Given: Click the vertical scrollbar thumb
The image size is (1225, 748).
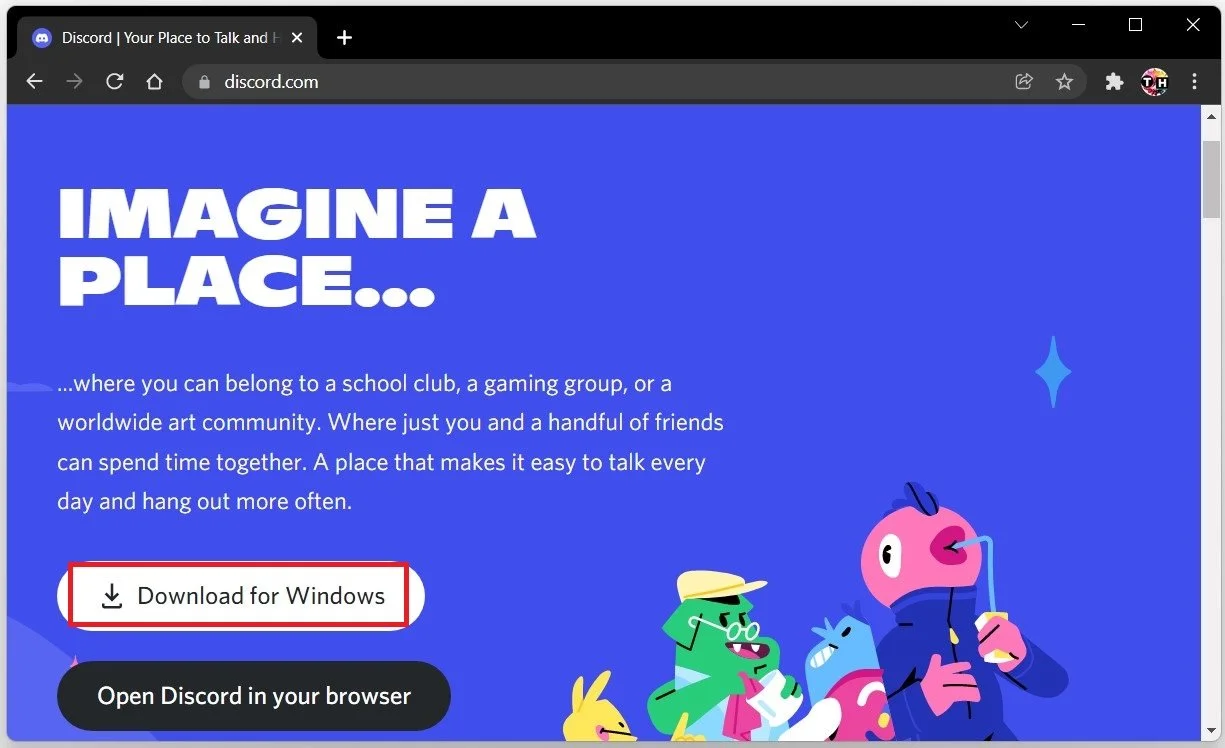Looking at the screenshot, I should click(1210, 178).
